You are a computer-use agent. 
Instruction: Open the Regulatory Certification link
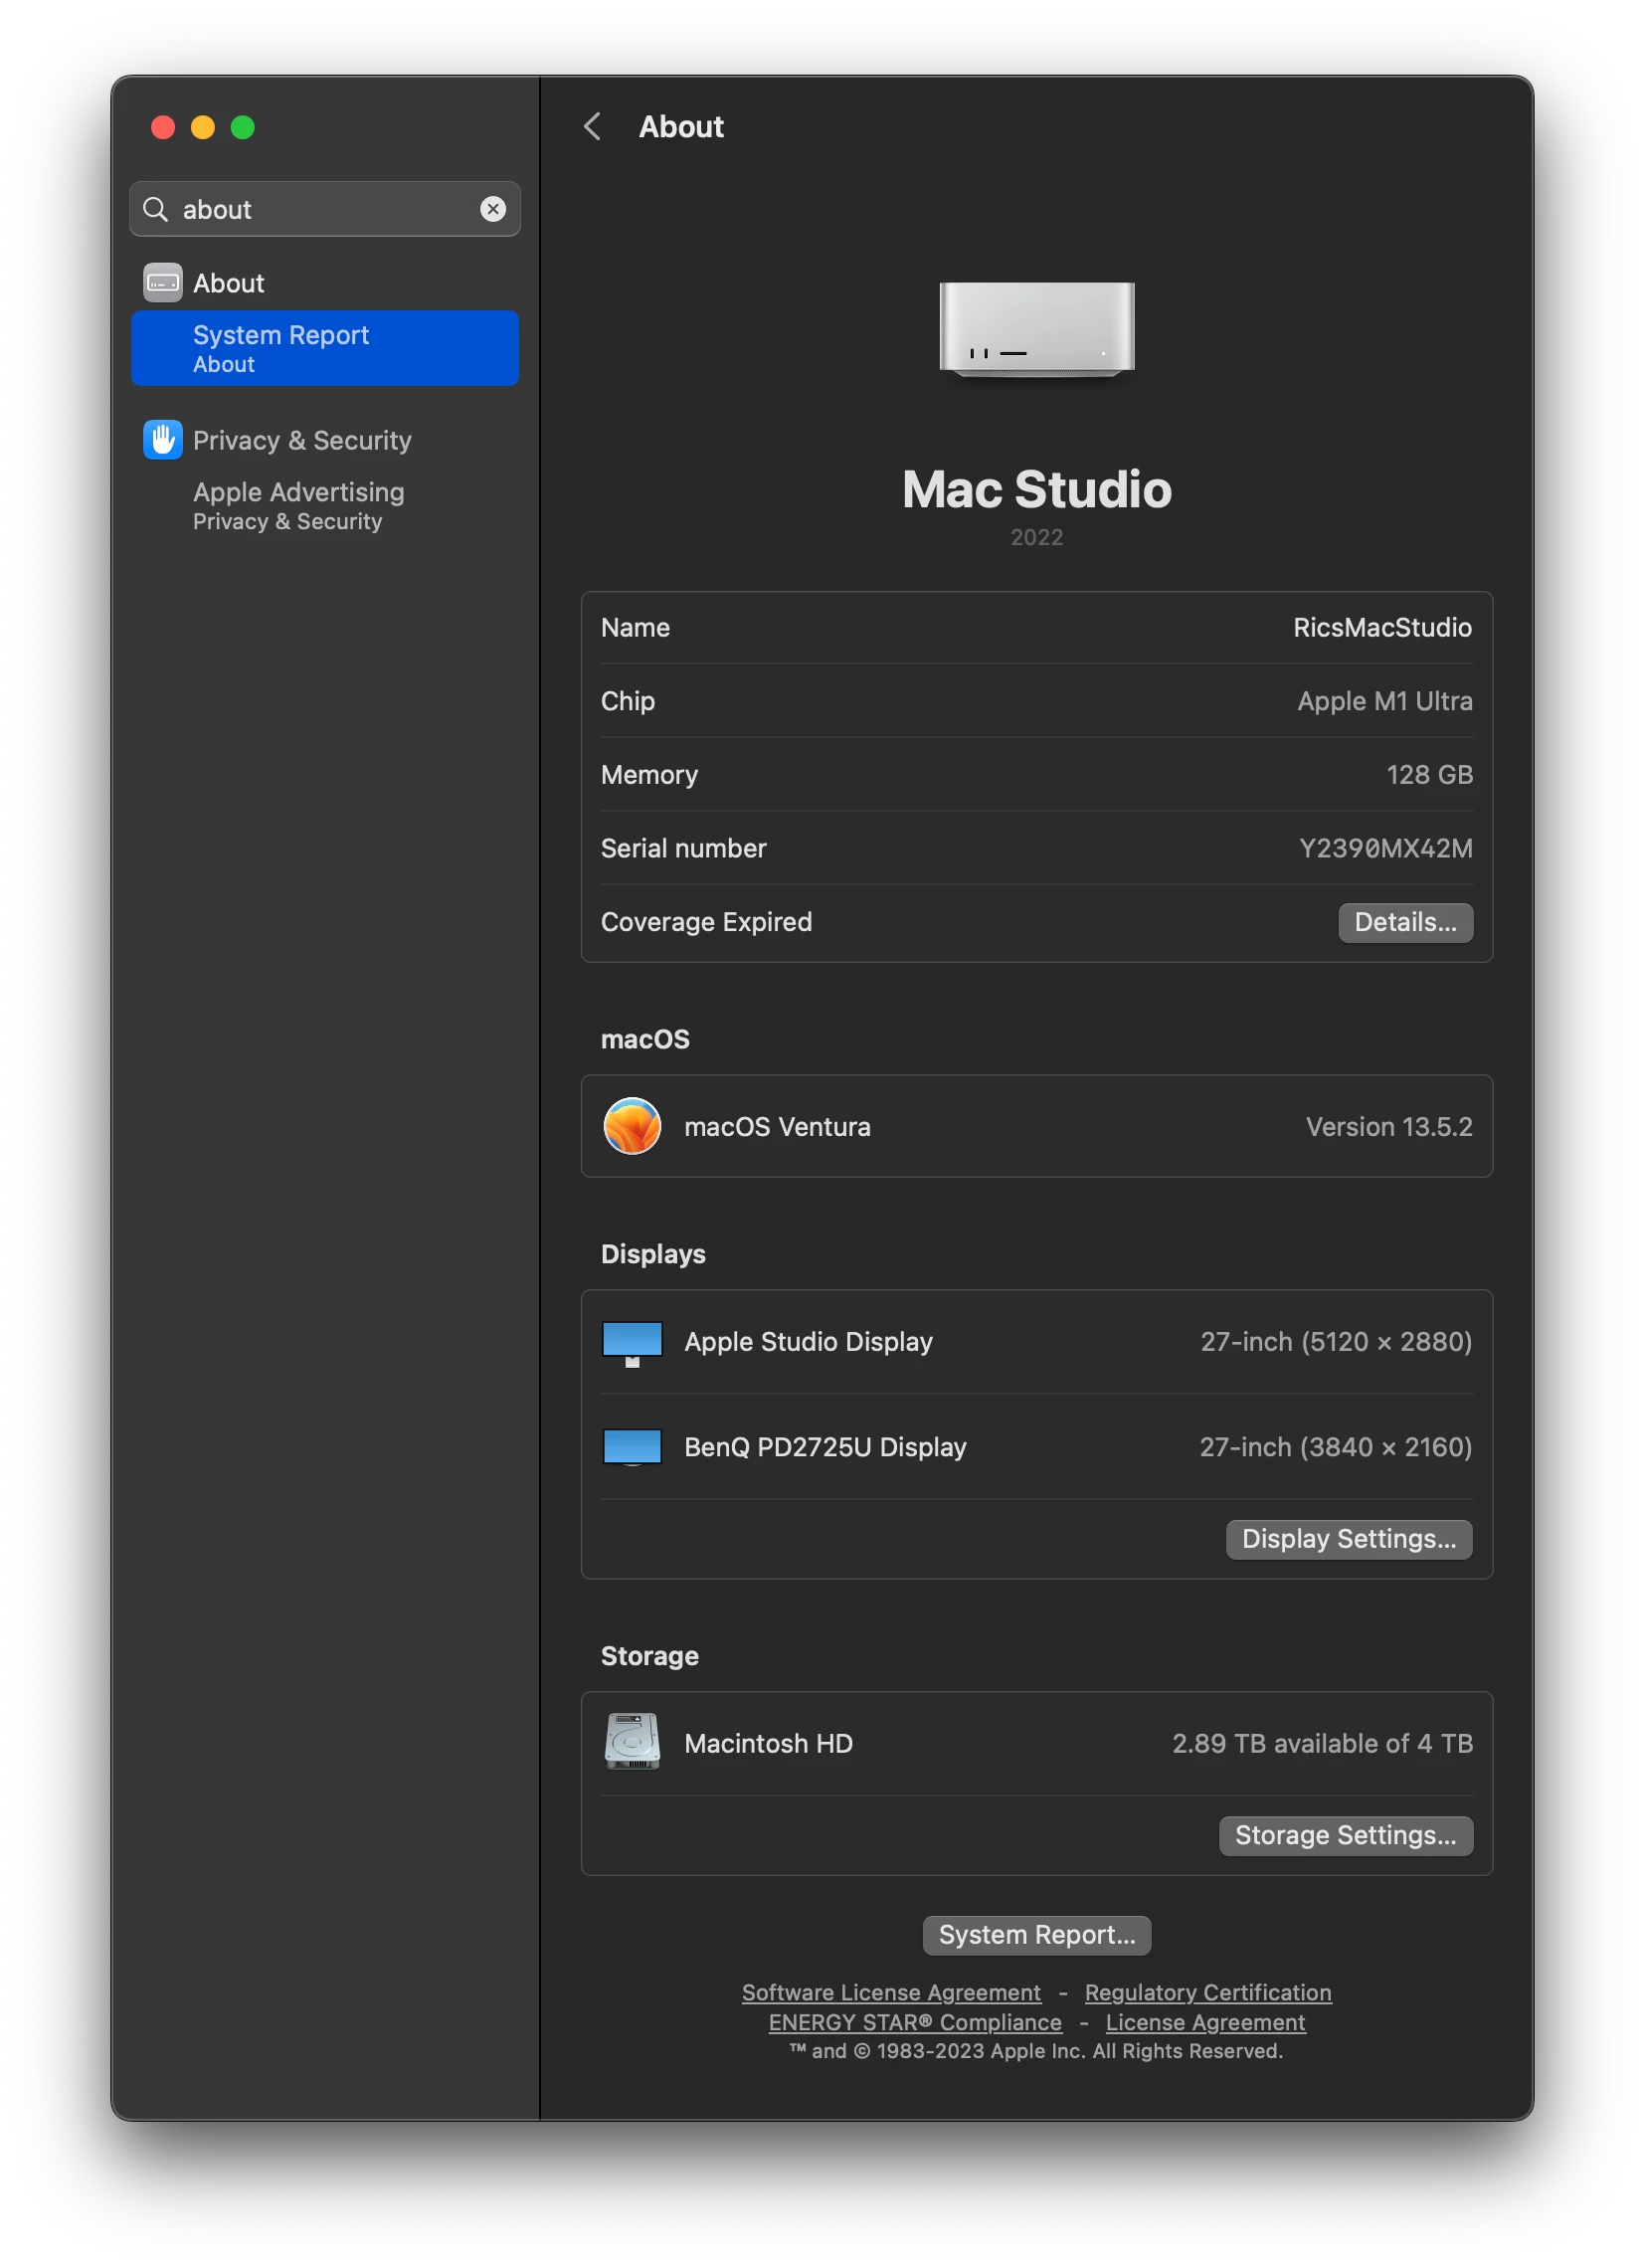pyautogui.click(x=1208, y=1993)
